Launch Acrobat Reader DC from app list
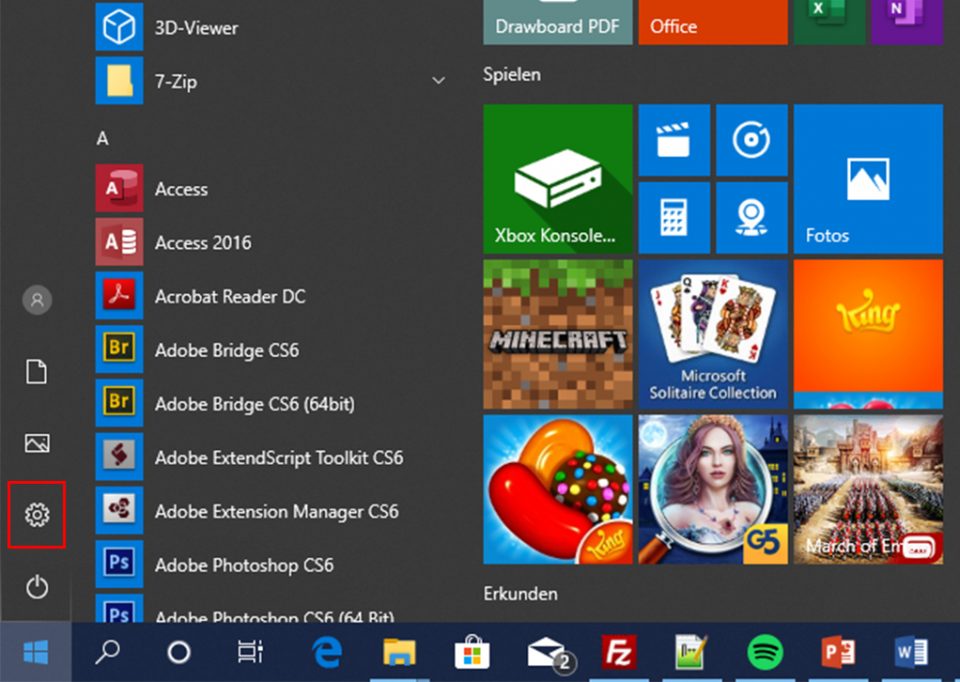 229,296
